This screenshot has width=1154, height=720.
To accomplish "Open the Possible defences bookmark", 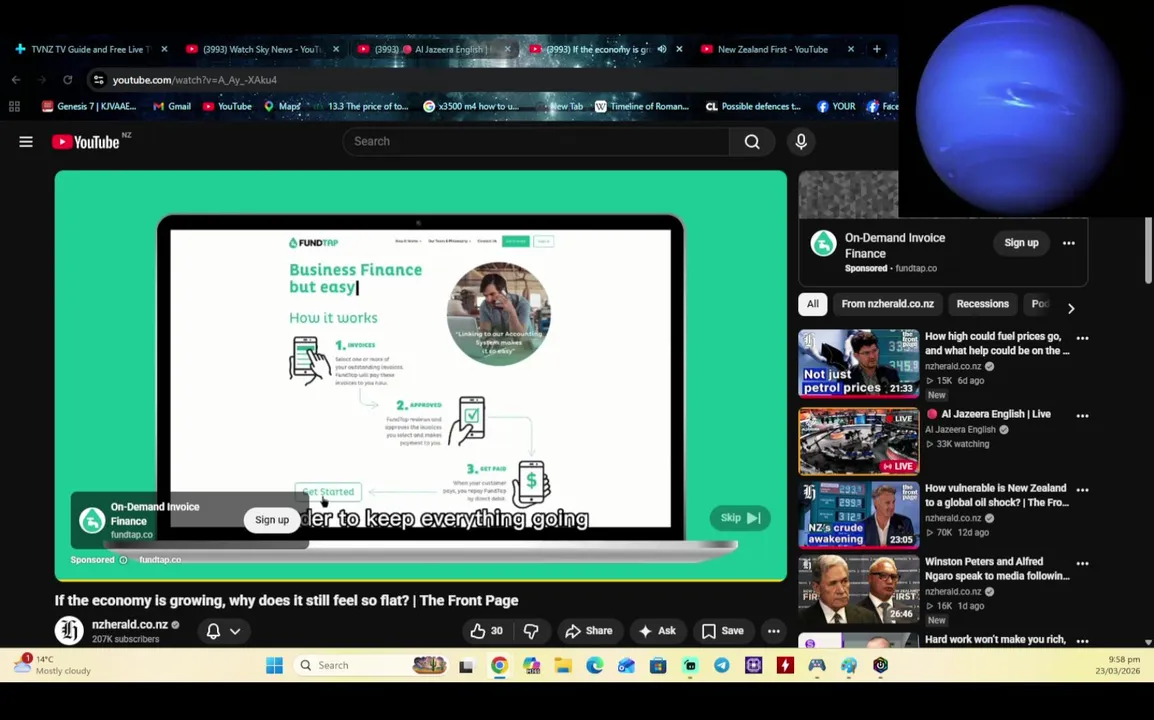I will tap(753, 106).
